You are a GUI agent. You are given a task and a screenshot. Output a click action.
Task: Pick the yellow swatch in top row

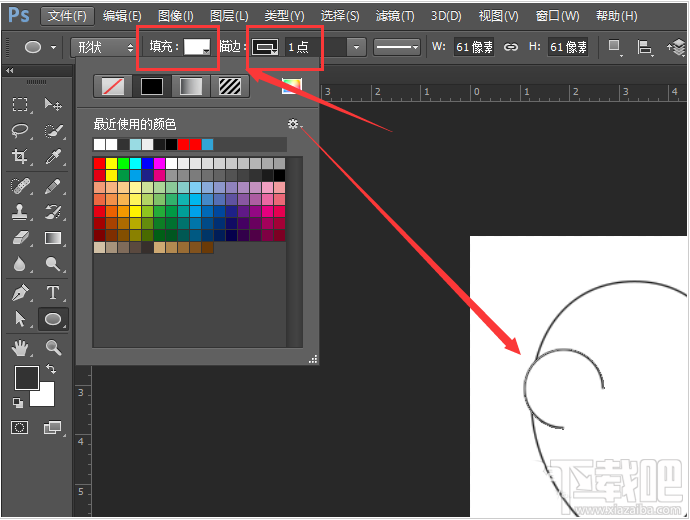[111, 164]
